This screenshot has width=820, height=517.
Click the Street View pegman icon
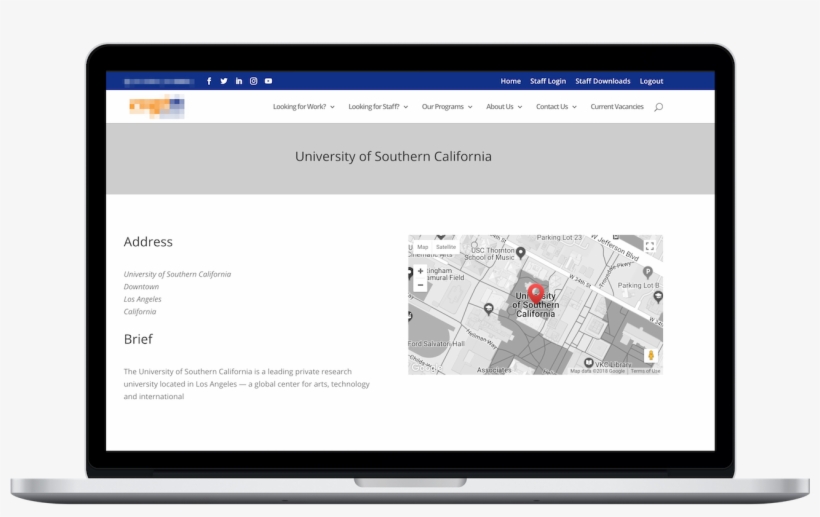[651, 355]
